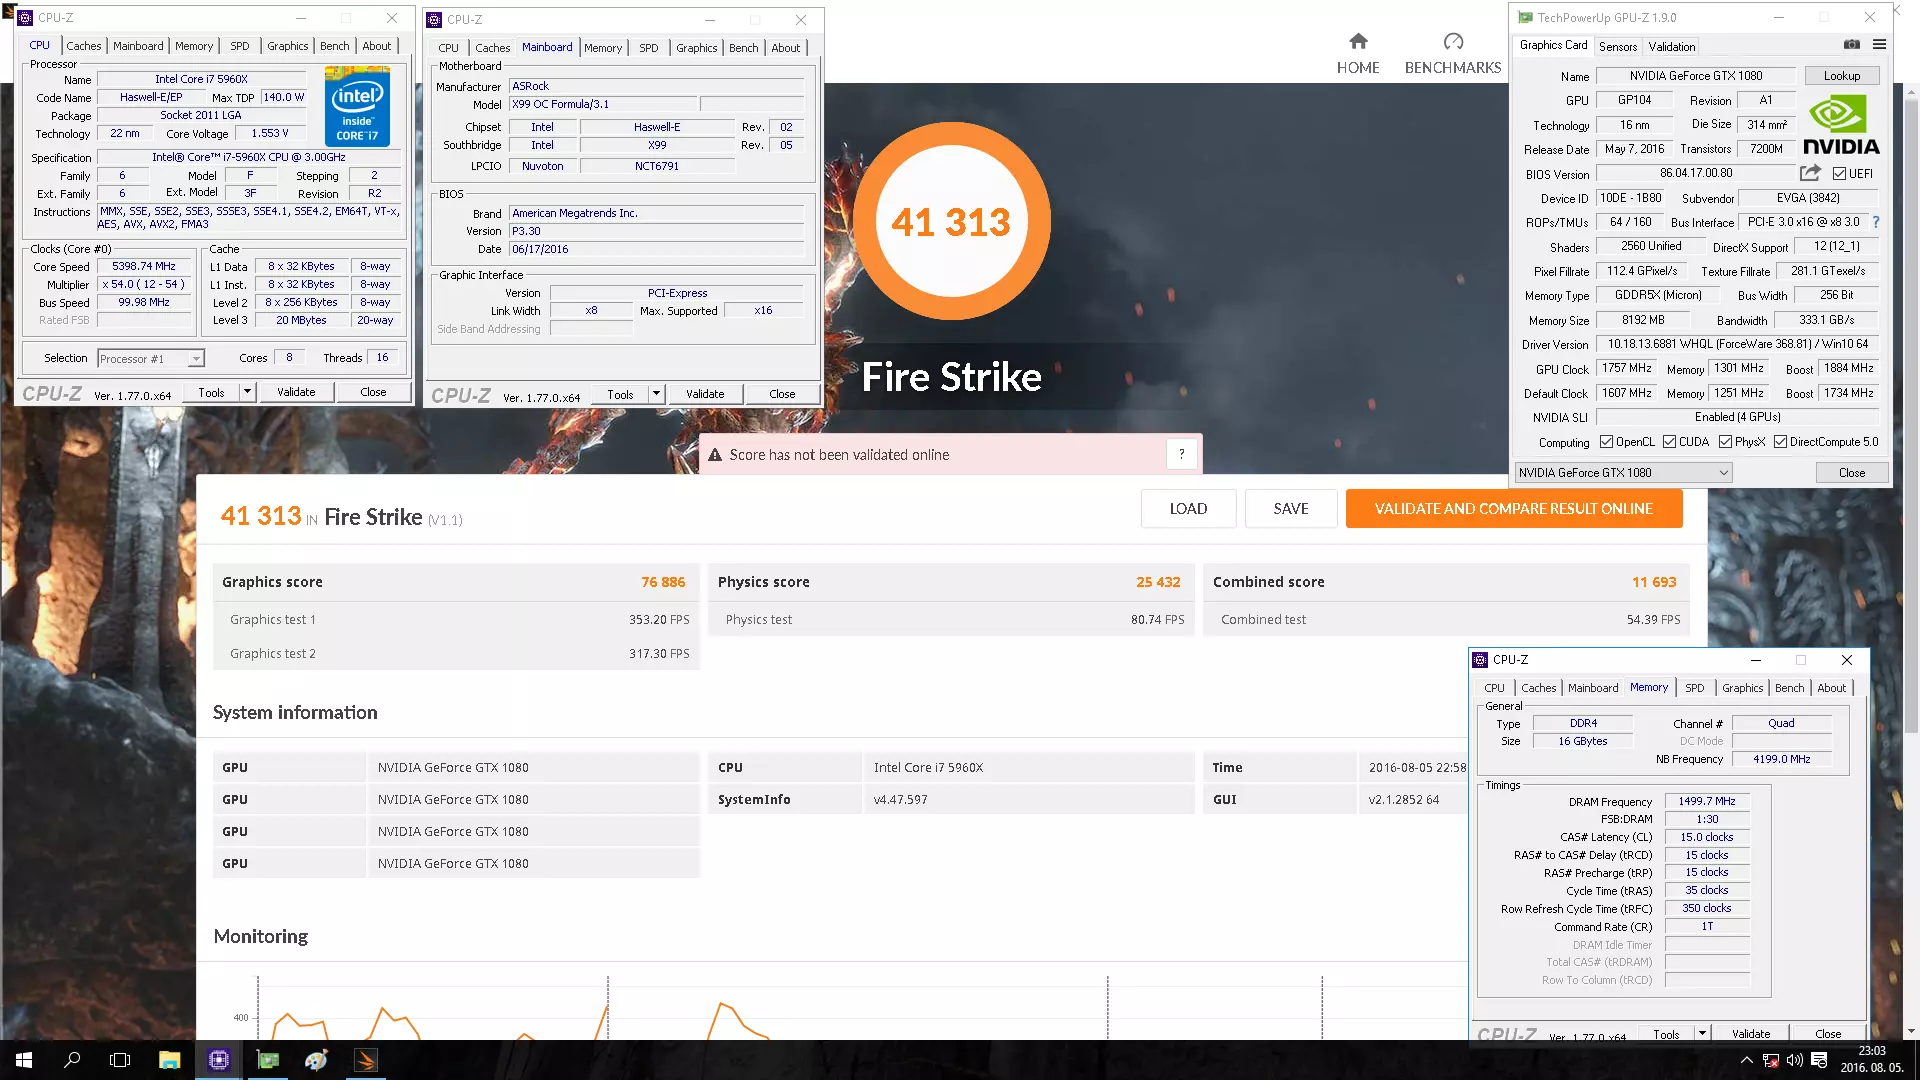Click the GPU-Z taskbar icon
The width and height of the screenshot is (1920, 1080).
(268, 1060)
